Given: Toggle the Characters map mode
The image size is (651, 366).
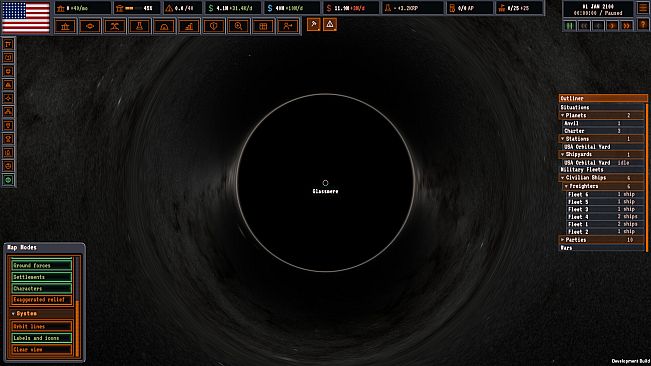Looking at the screenshot, I should coord(42,288).
